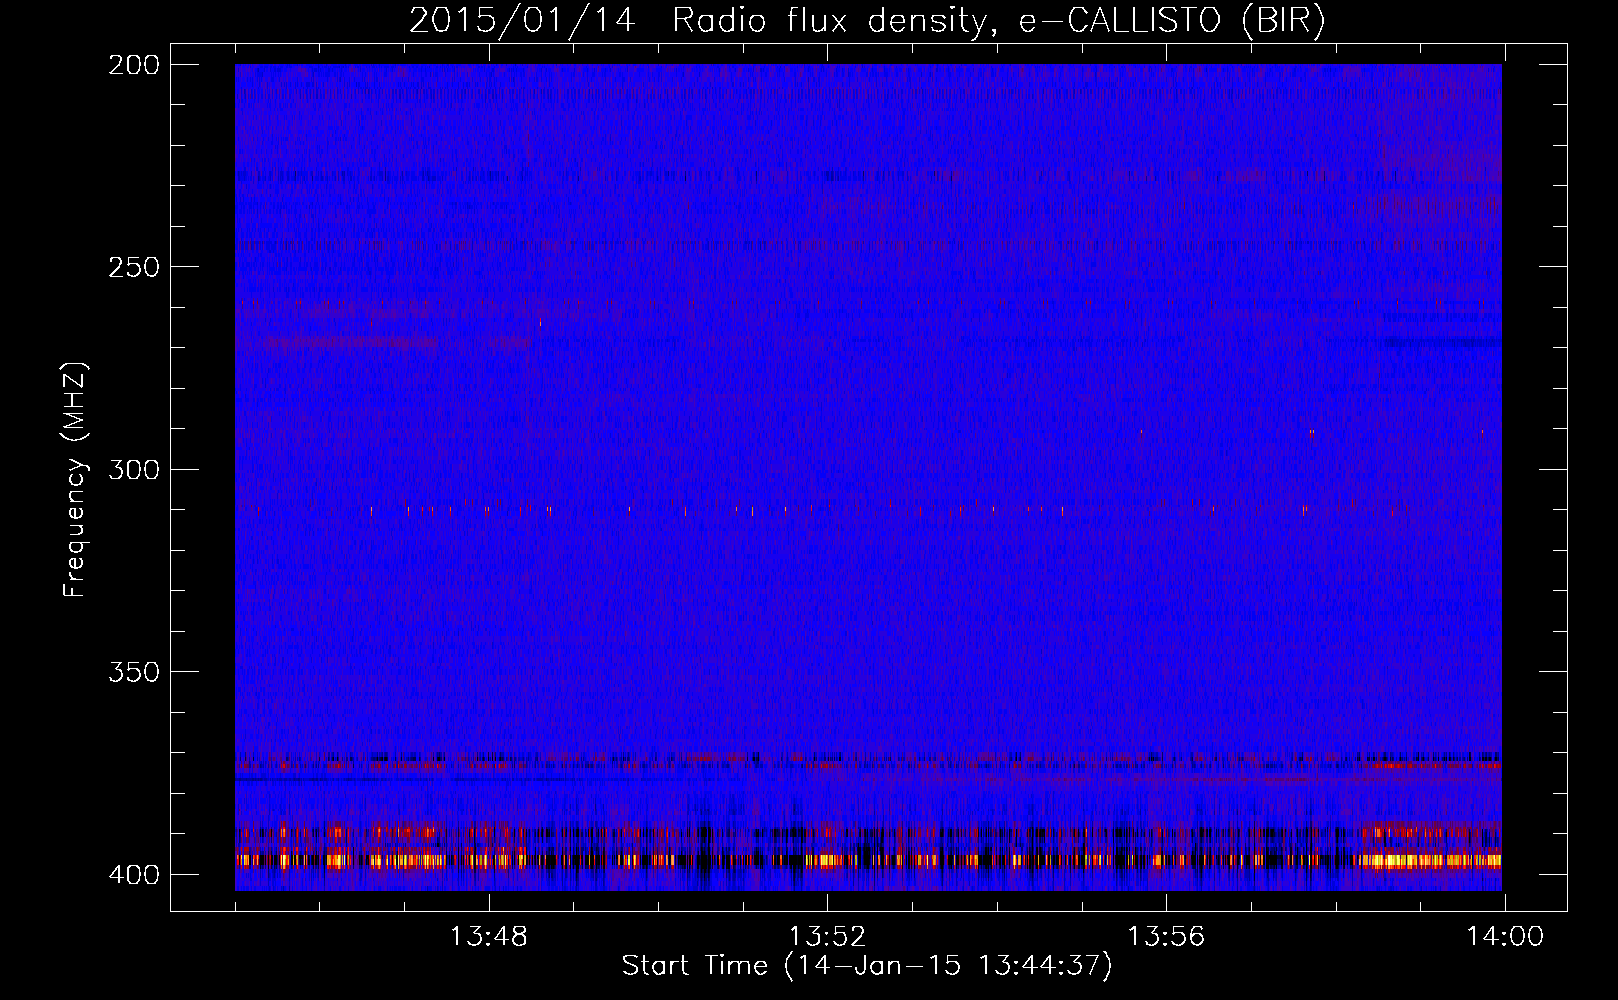1618x1000 pixels.
Task: Click the '13:52' time tick label
Action: pos(827,937)
